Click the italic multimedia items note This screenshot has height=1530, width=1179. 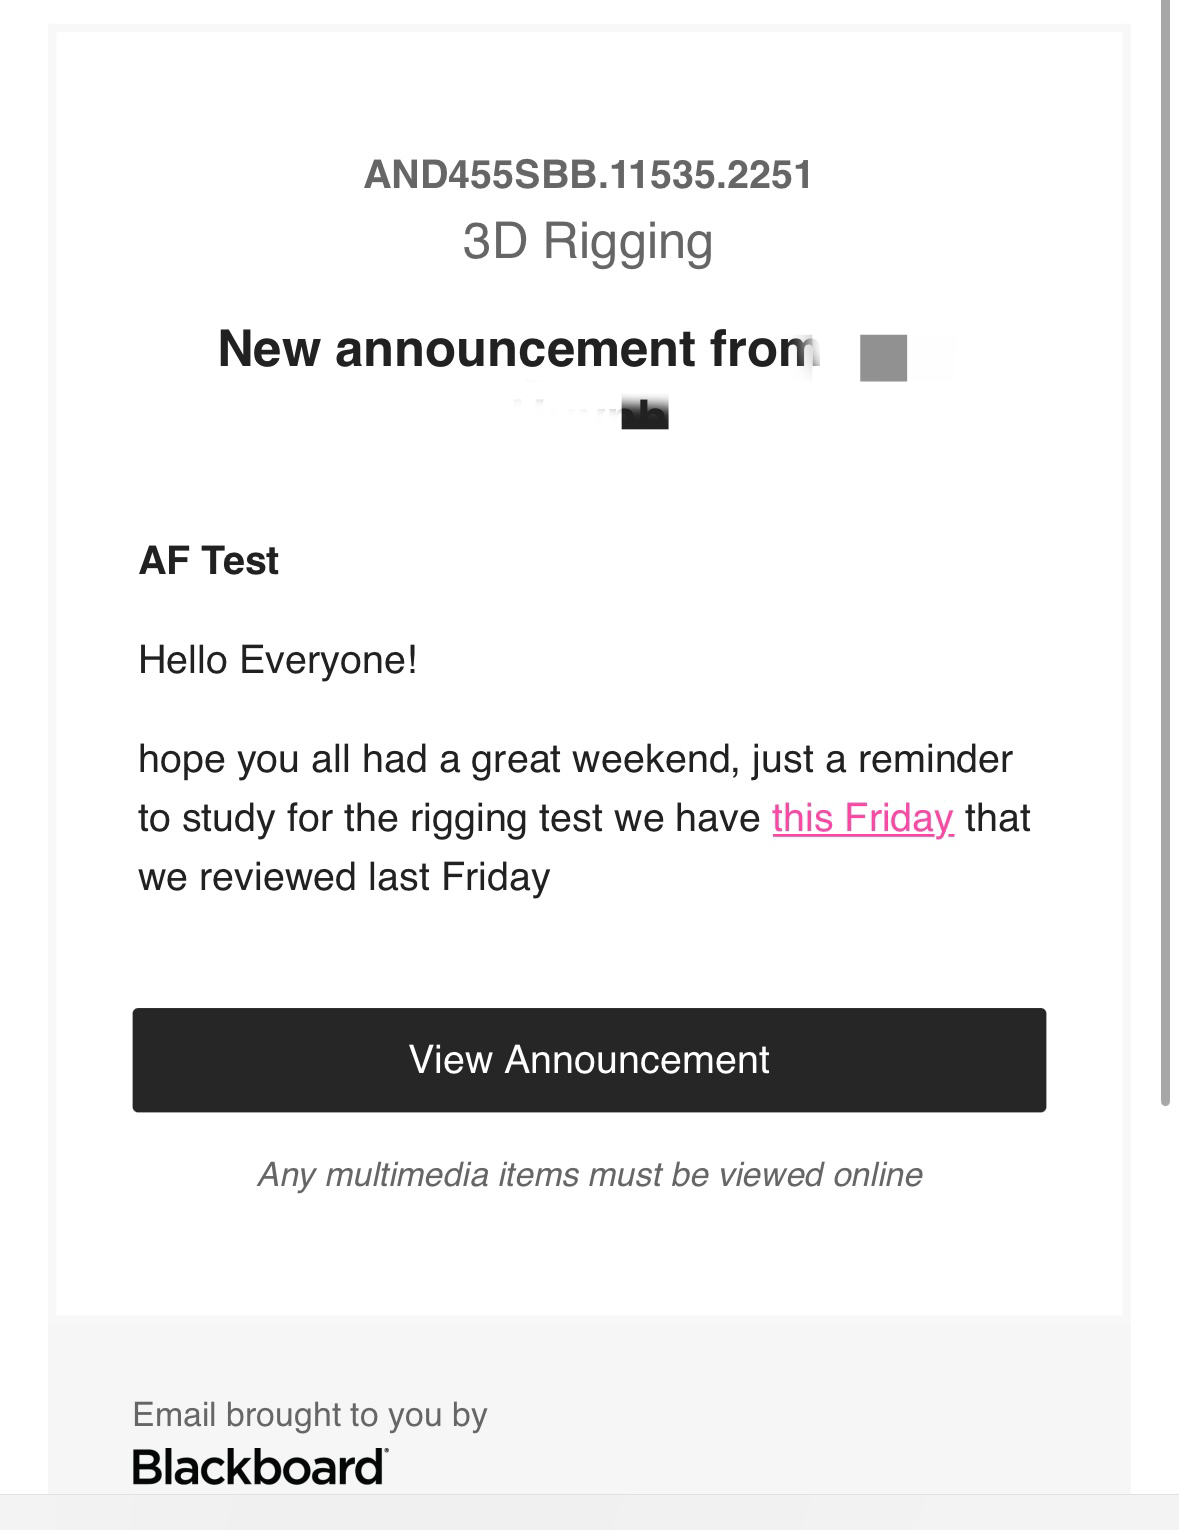point(590,1174)
